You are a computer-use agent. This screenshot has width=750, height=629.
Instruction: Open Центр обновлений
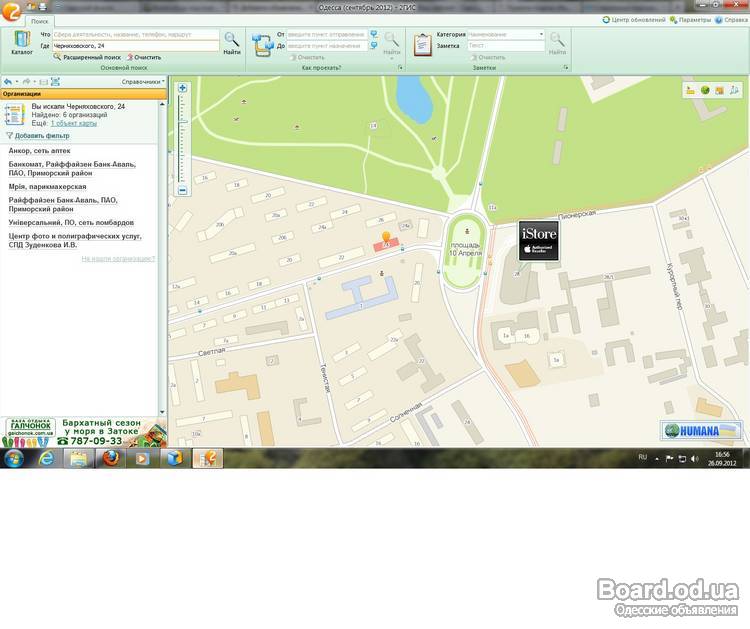(633, 19)
